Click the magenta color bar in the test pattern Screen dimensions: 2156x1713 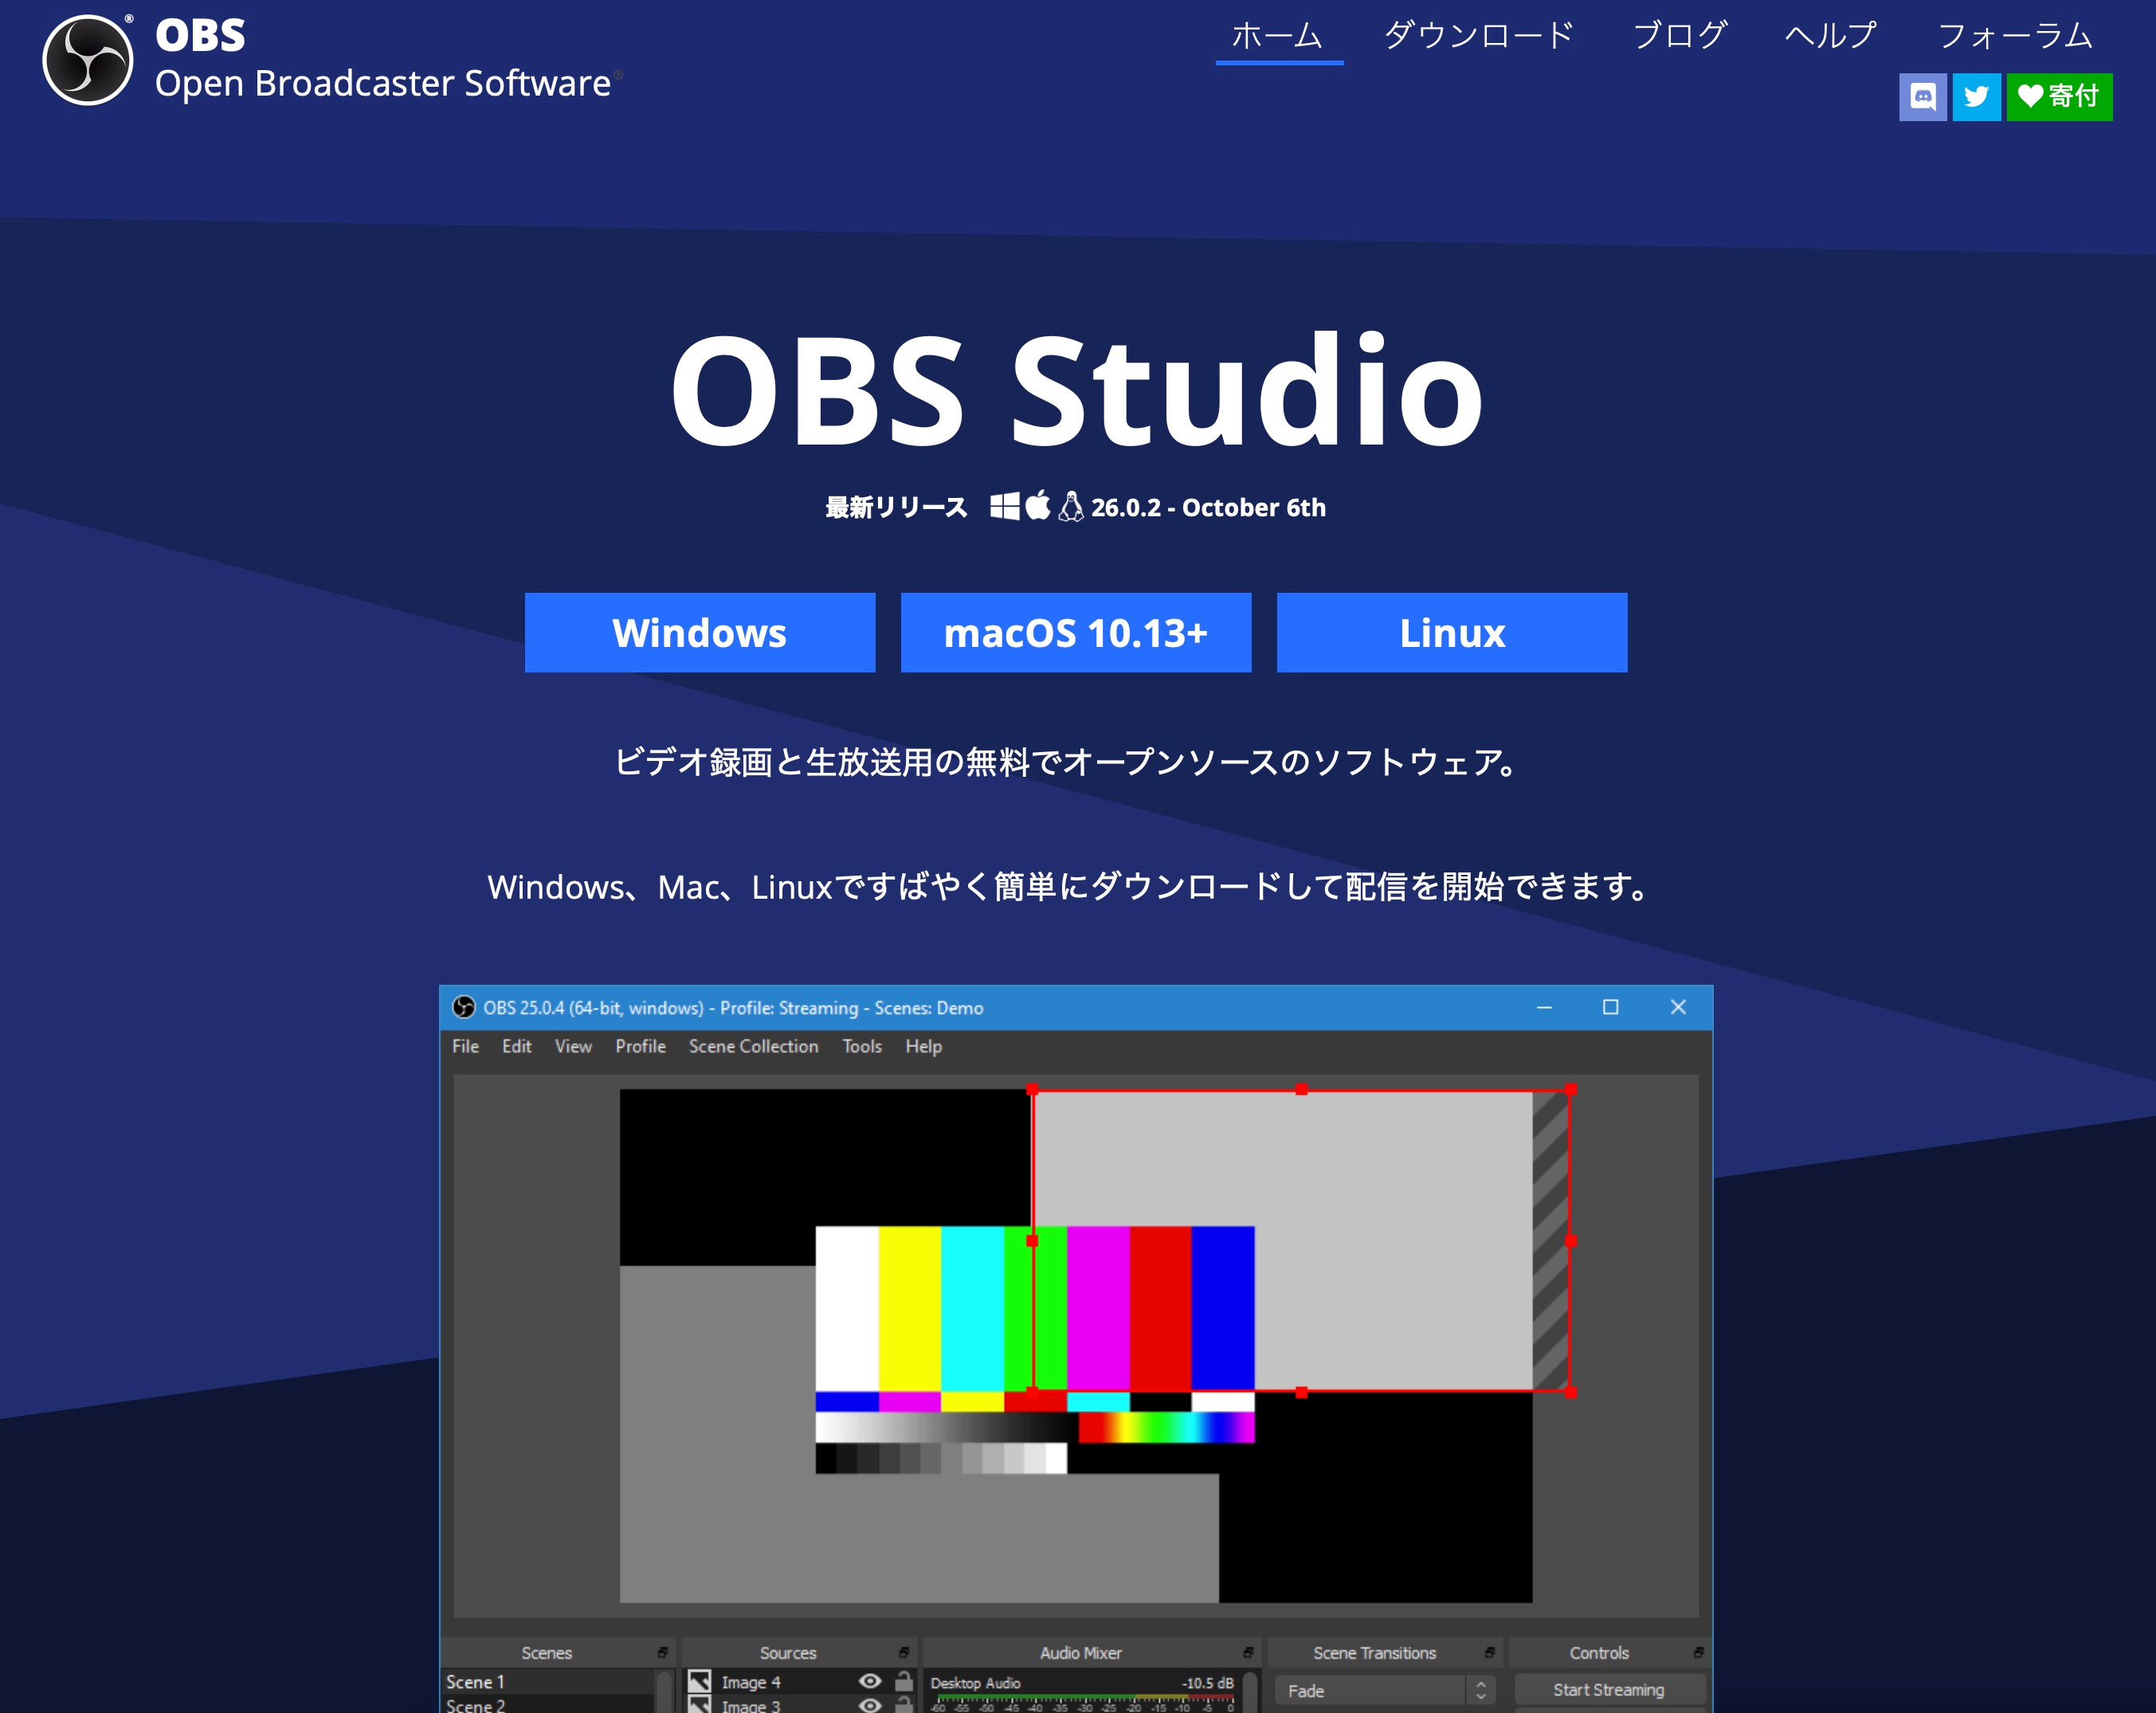(1098, 1308)
